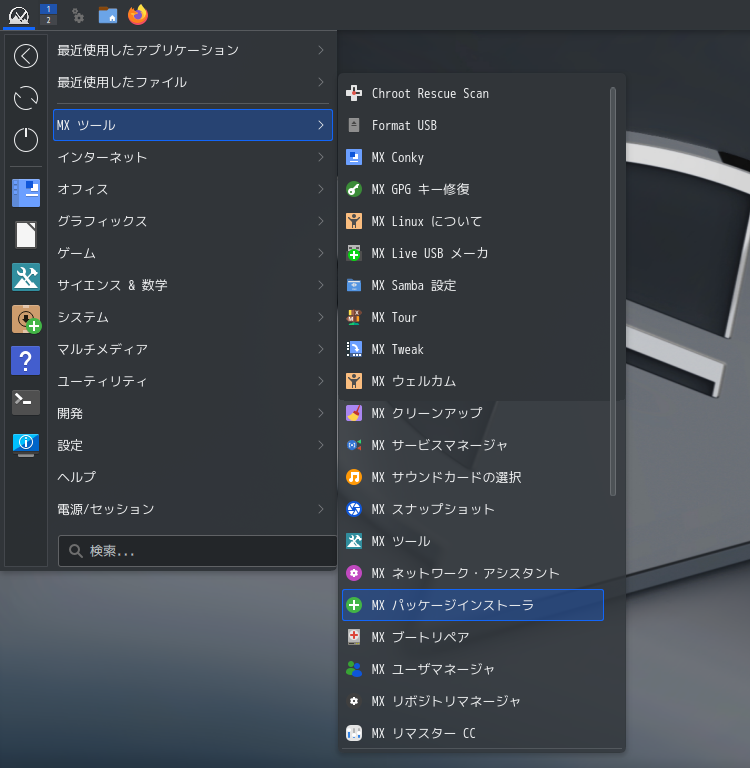Image resolution: width=750 pixels, height=768 pixels.
Task: Launch MX ツール from submenu
Action: pyautogui.click(x=473, y=541)
